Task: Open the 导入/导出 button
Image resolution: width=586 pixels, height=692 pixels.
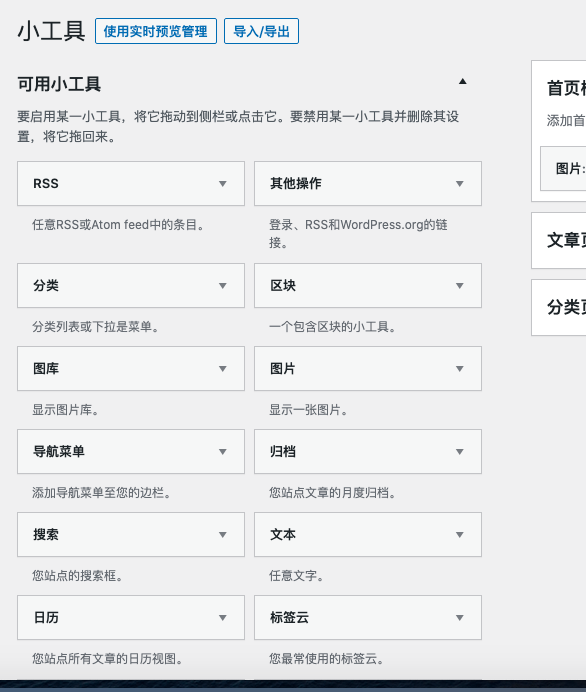Action: 261,31
